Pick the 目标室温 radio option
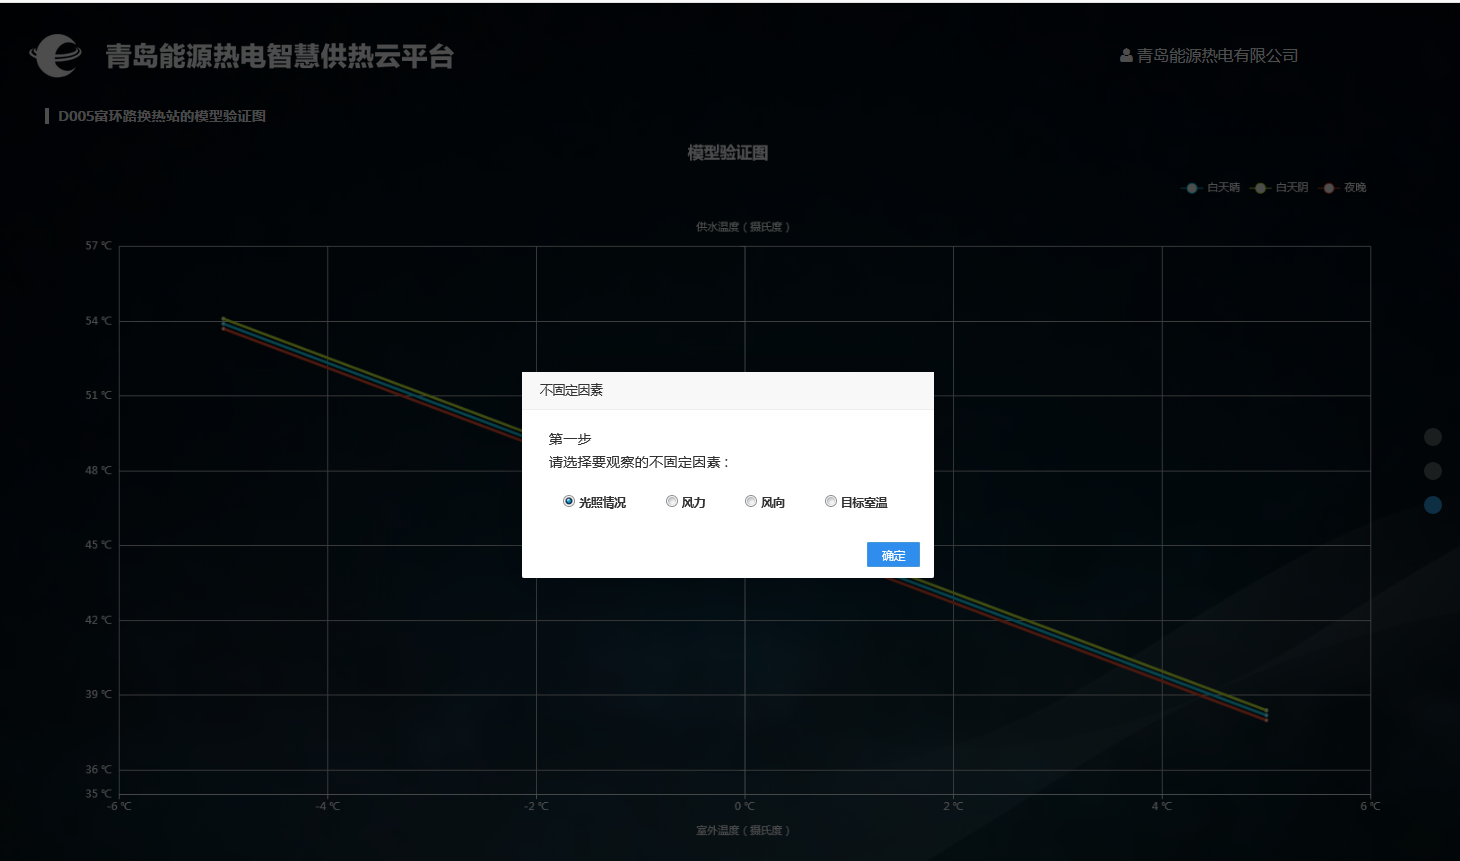This screenshot has height=861, width=1460. coord(831,501)
